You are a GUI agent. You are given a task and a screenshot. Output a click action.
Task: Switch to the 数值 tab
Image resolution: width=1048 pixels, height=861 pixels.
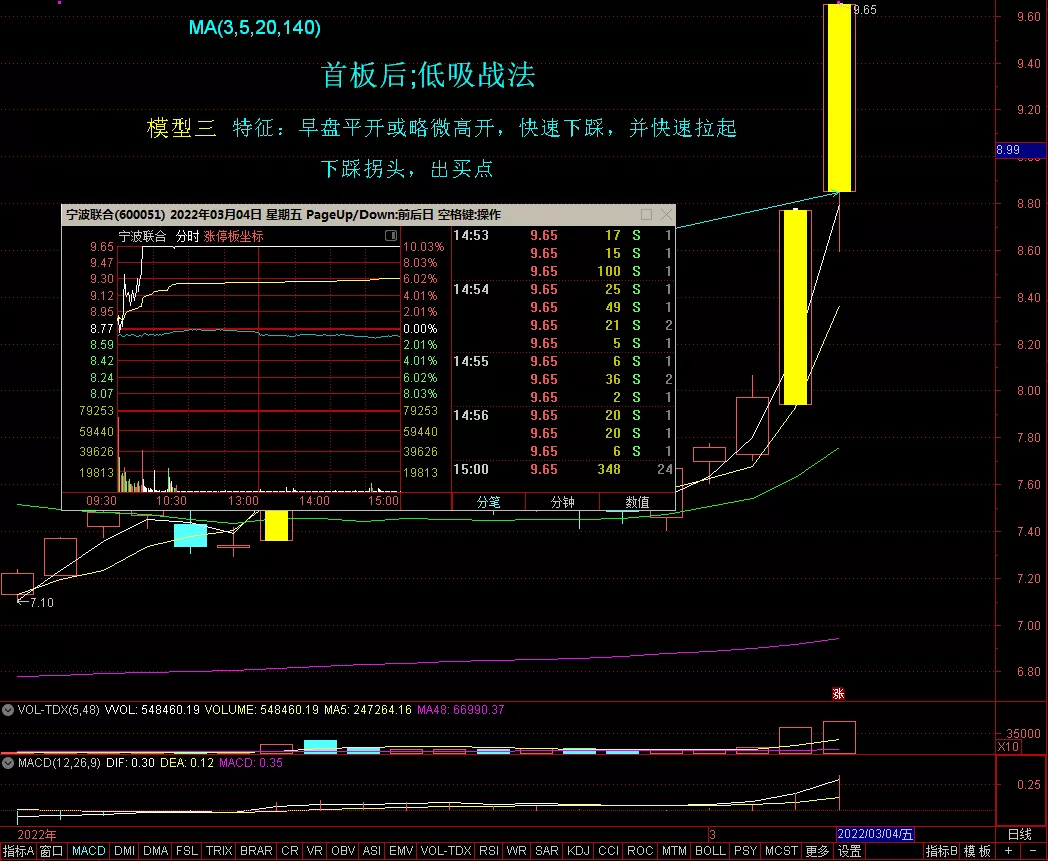pos(637,502)
